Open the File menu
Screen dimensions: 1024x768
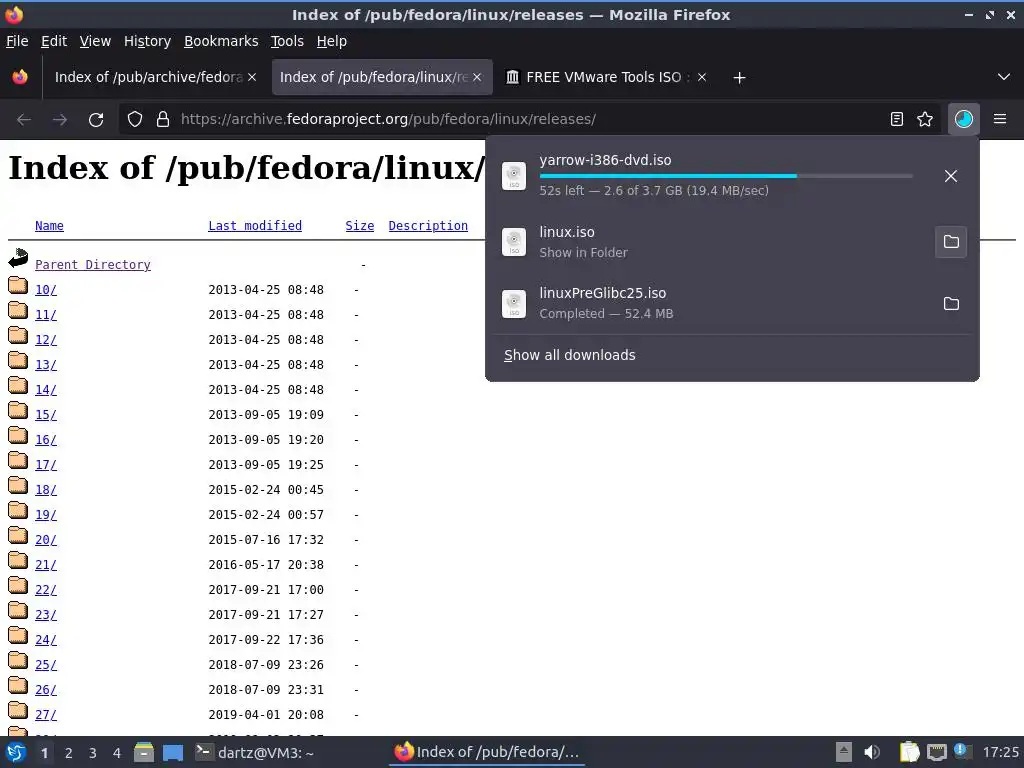(17, 41)
